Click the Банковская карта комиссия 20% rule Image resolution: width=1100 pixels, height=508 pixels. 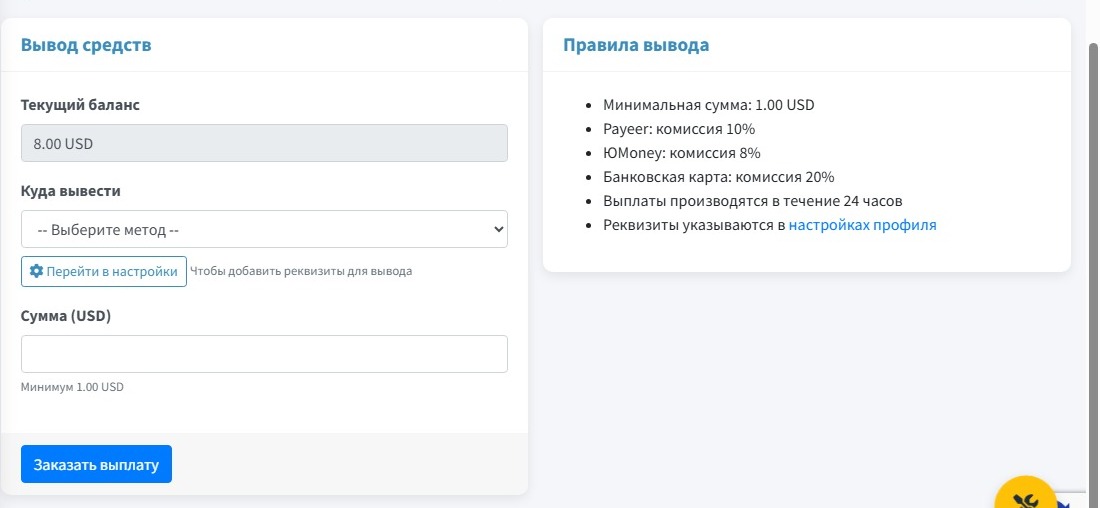click(718, 177)
